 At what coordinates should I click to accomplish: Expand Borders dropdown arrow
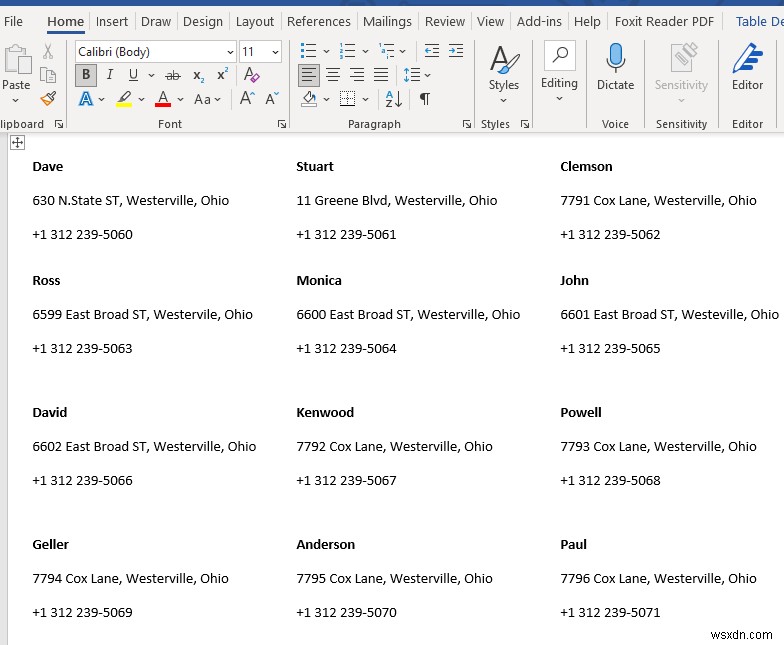pyautogui.click(x=366, y=100)
